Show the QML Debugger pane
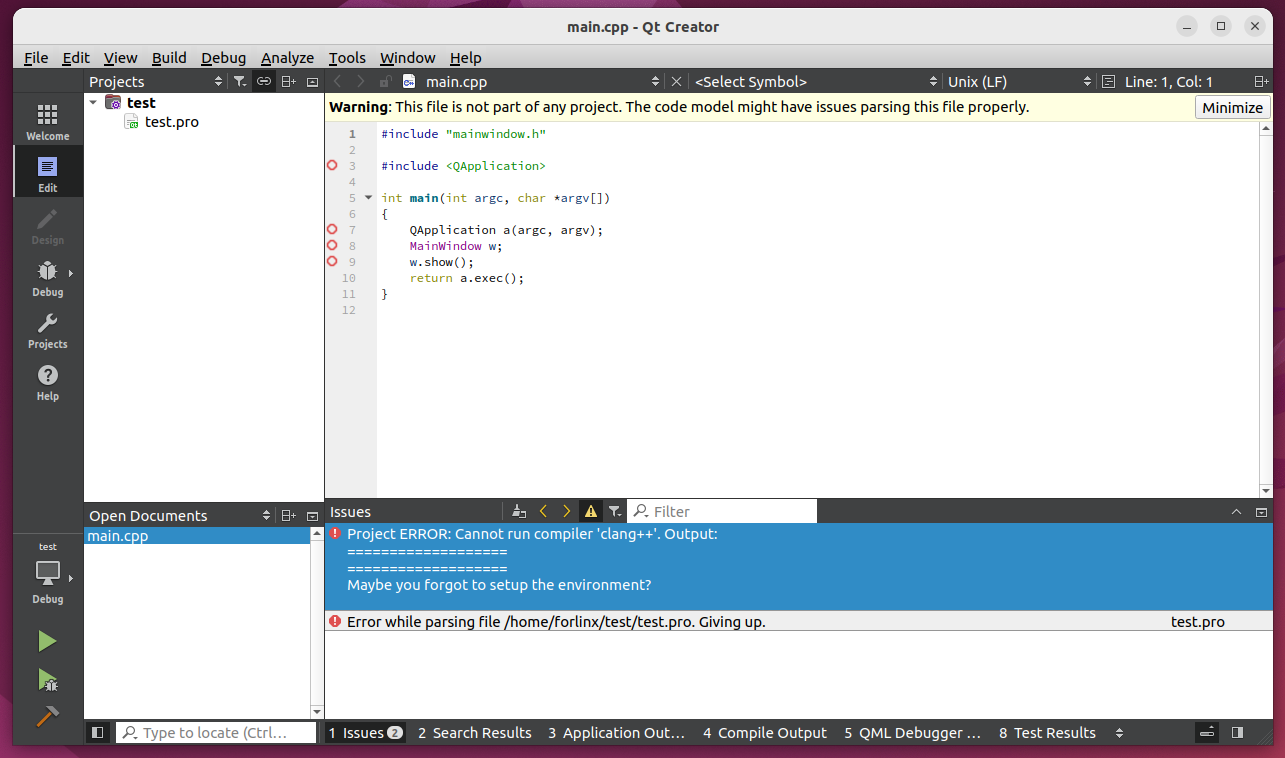This screenshot has width=1285, height=758. [912, 733]
